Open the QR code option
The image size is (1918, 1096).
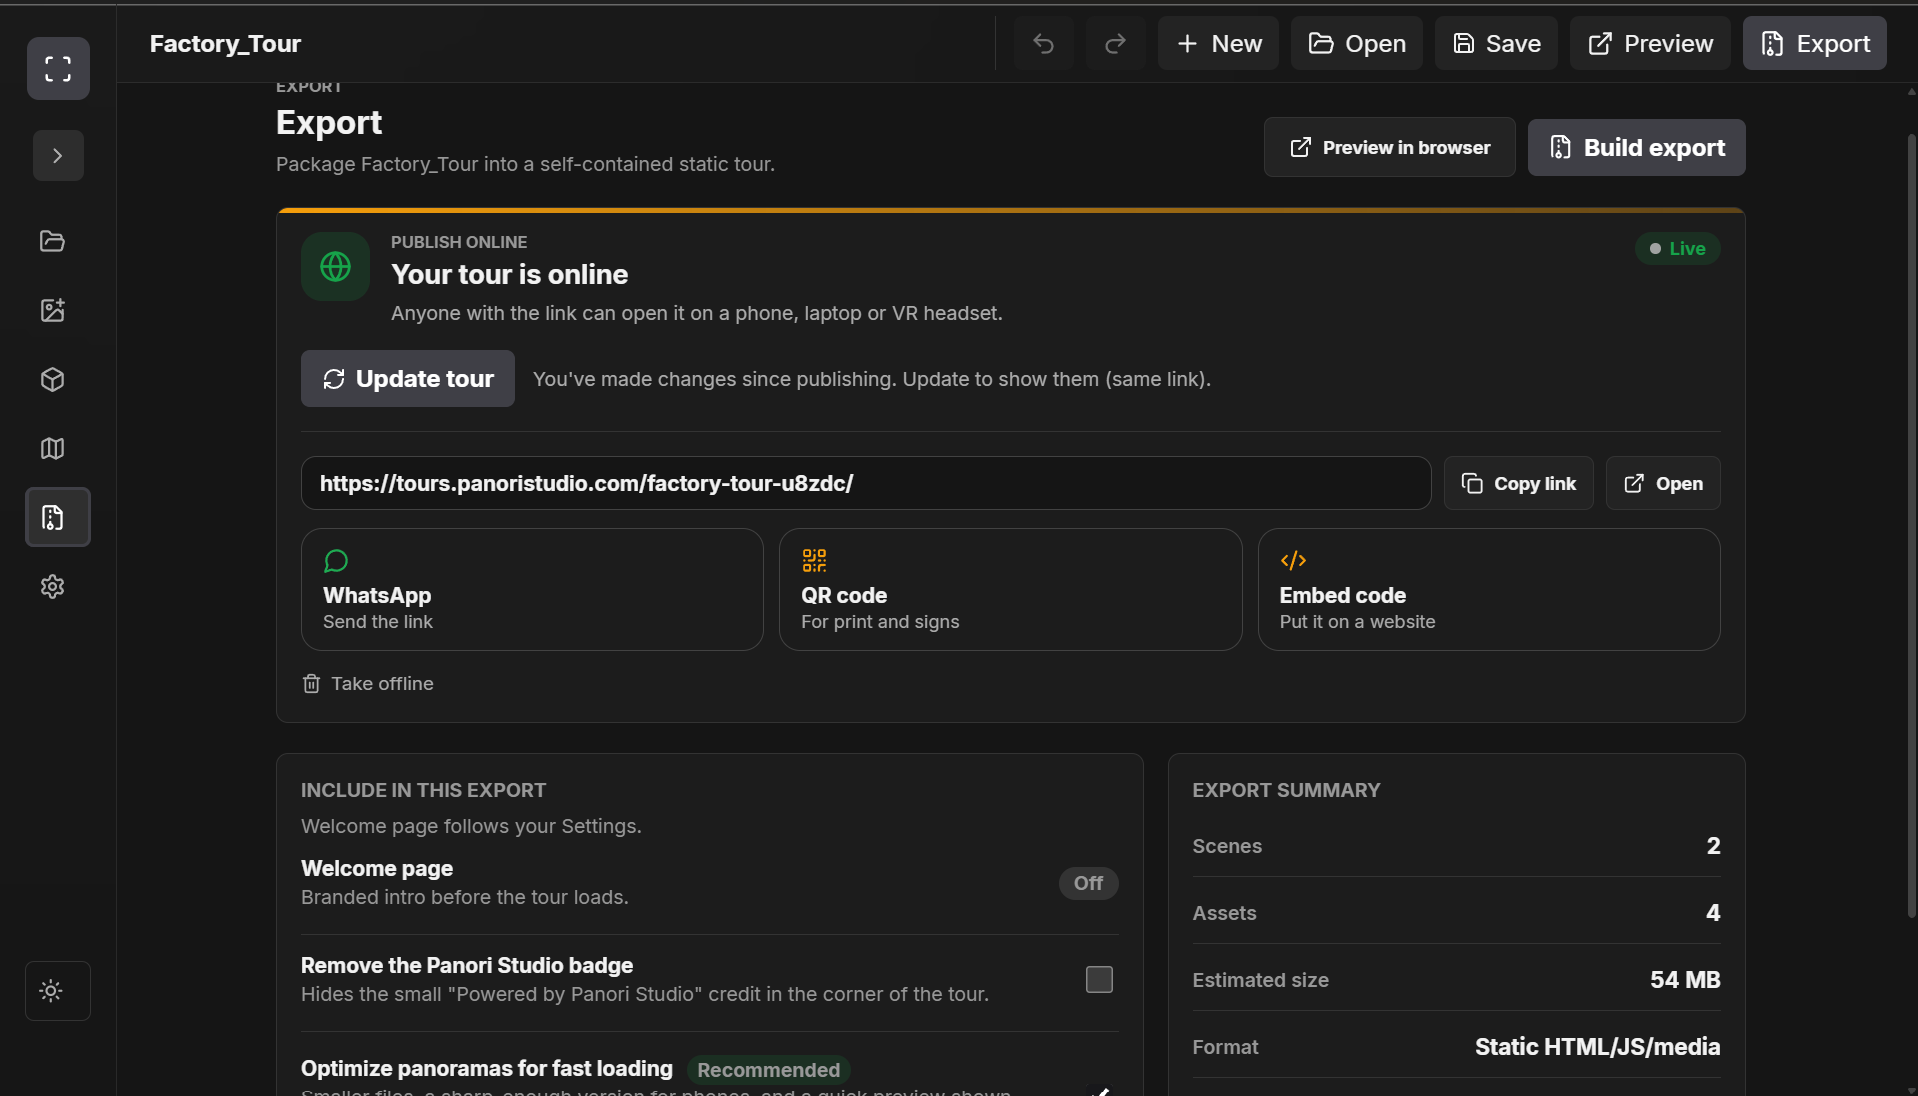tap(1010, 590)
